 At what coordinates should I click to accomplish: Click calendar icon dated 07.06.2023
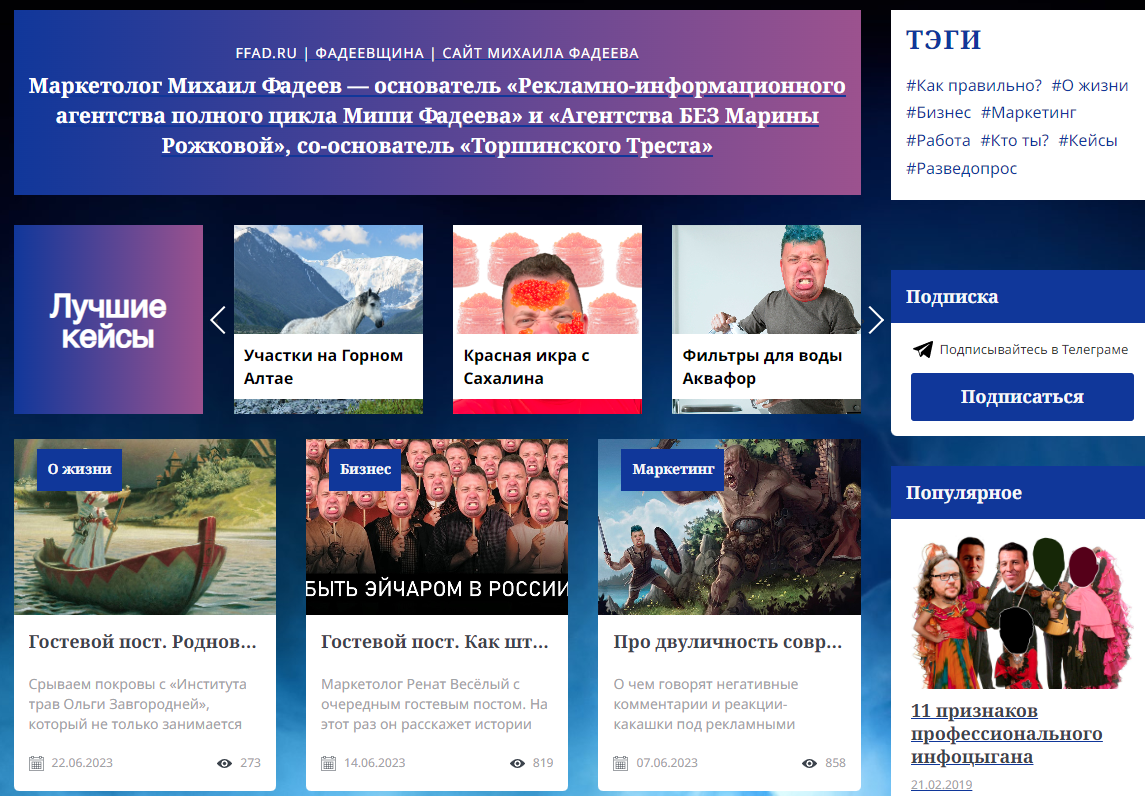click(621, 763)
